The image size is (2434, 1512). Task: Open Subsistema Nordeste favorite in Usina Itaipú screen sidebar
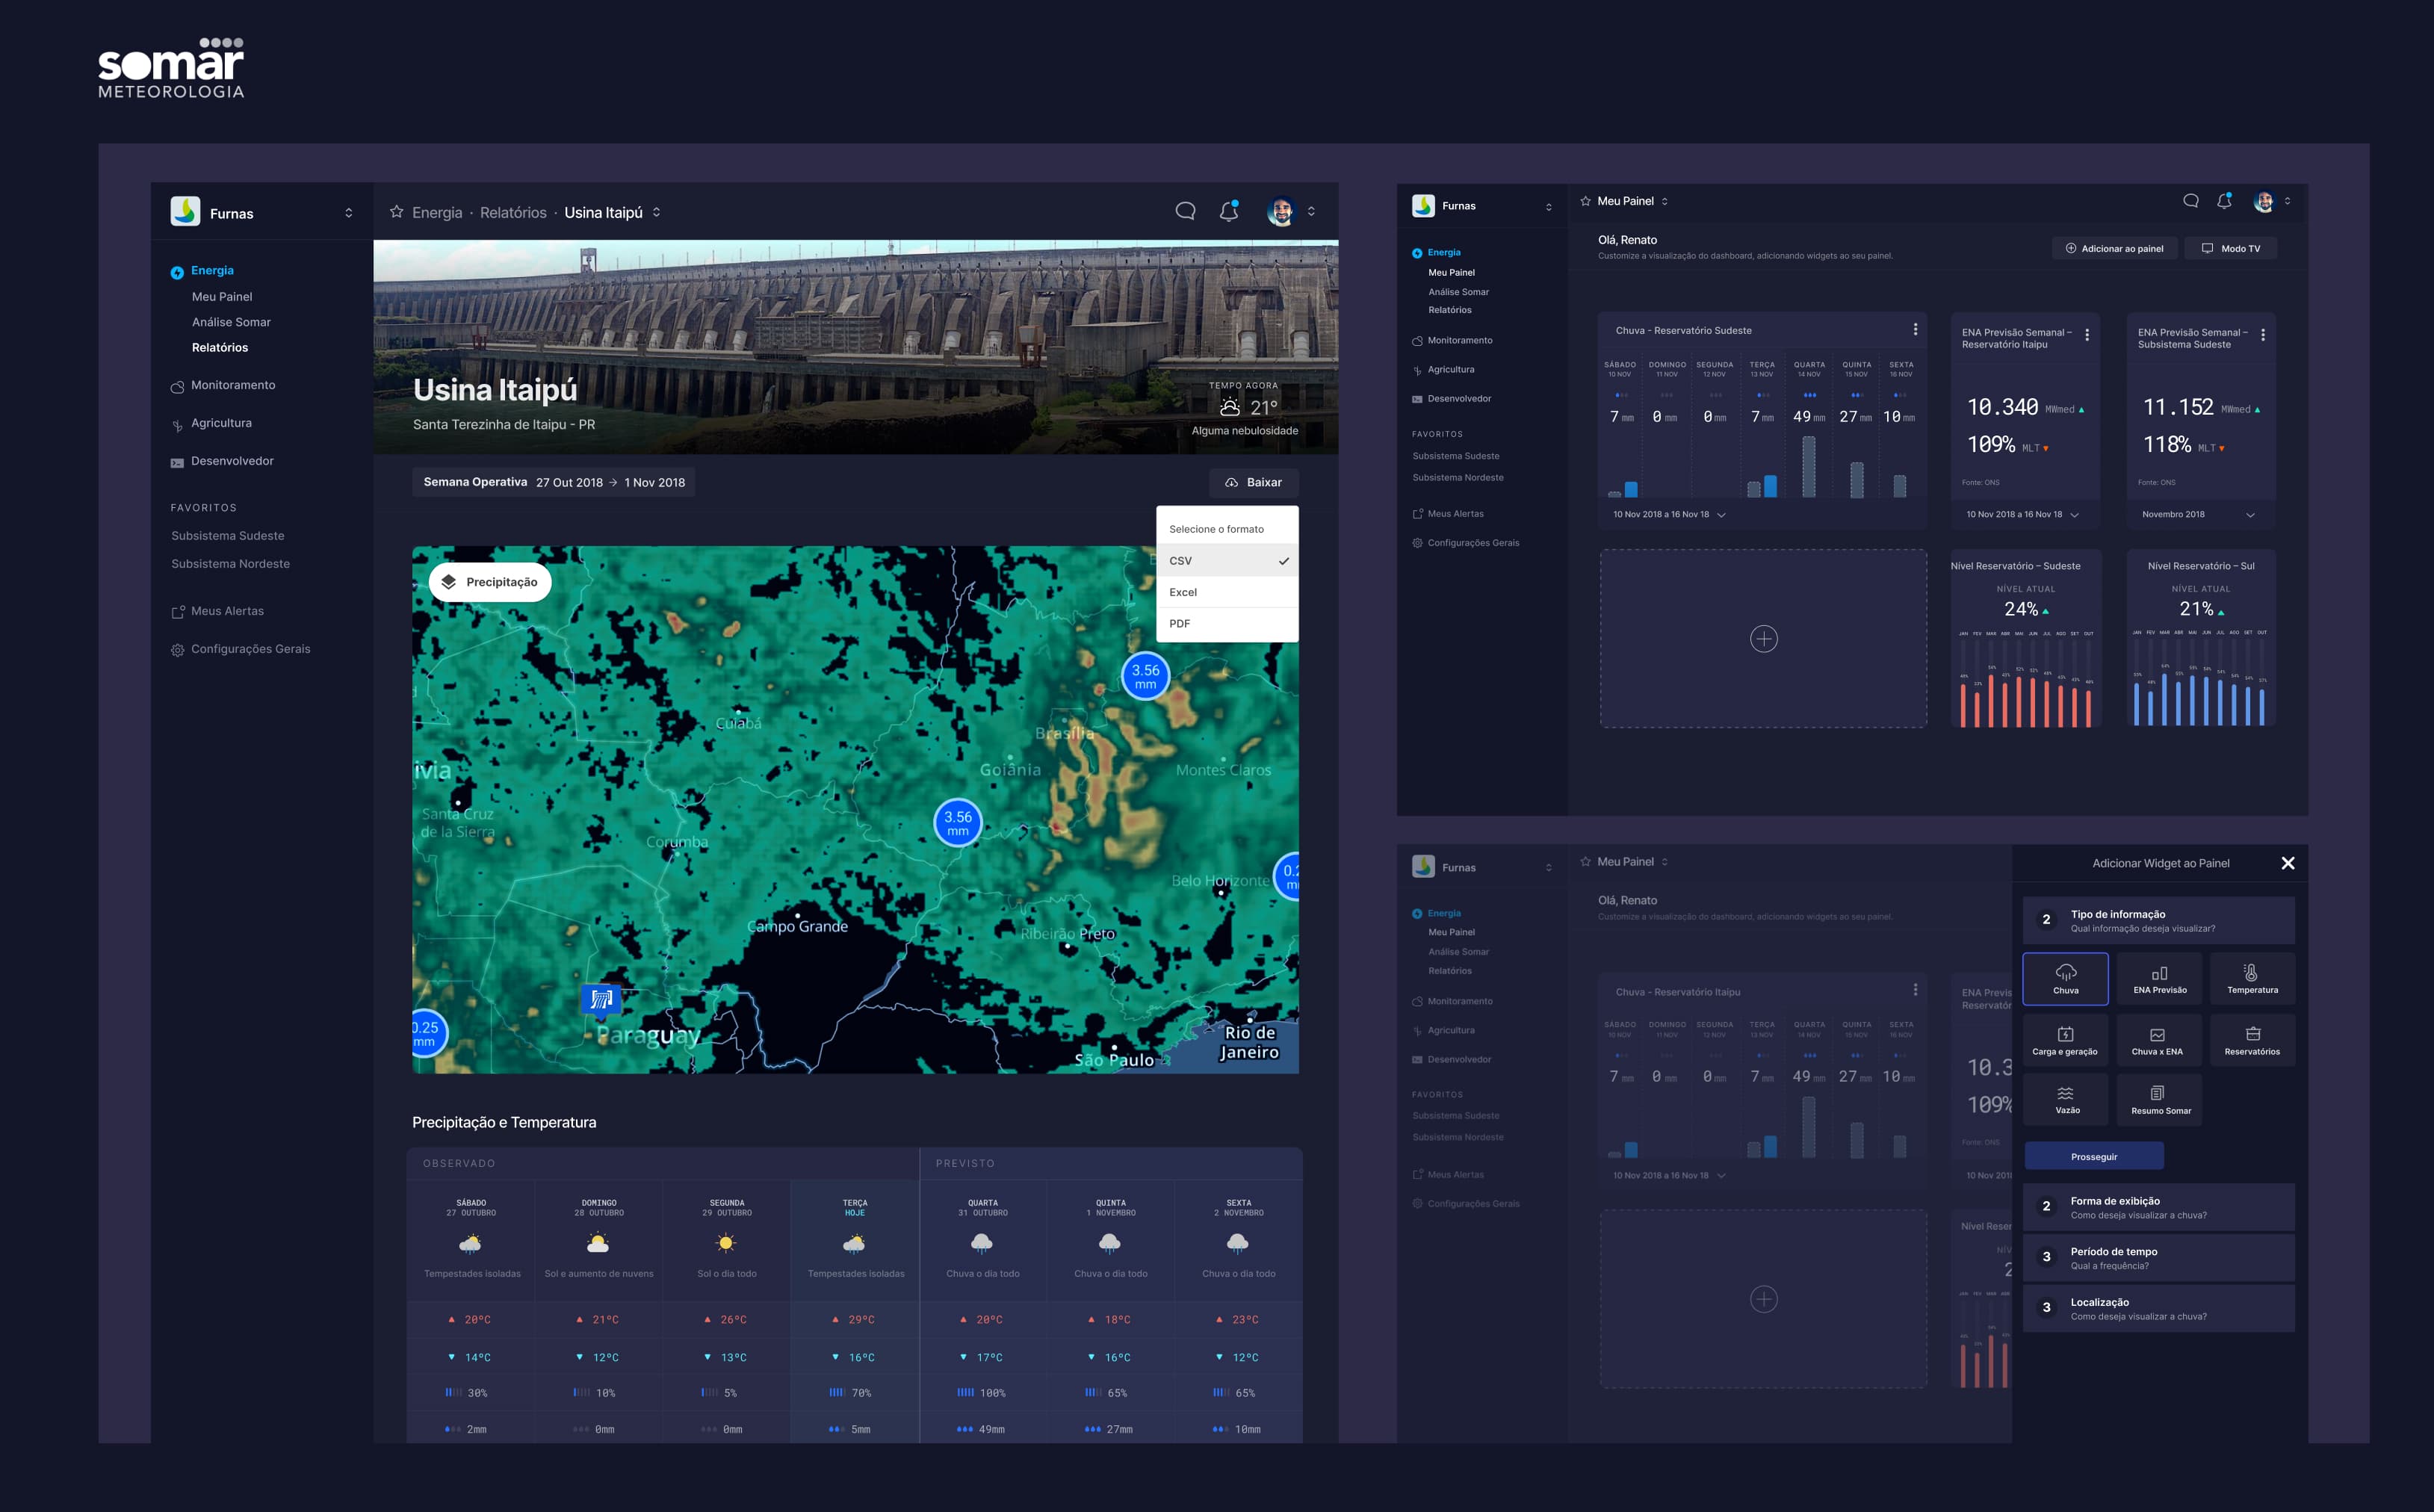click(230, 564)
